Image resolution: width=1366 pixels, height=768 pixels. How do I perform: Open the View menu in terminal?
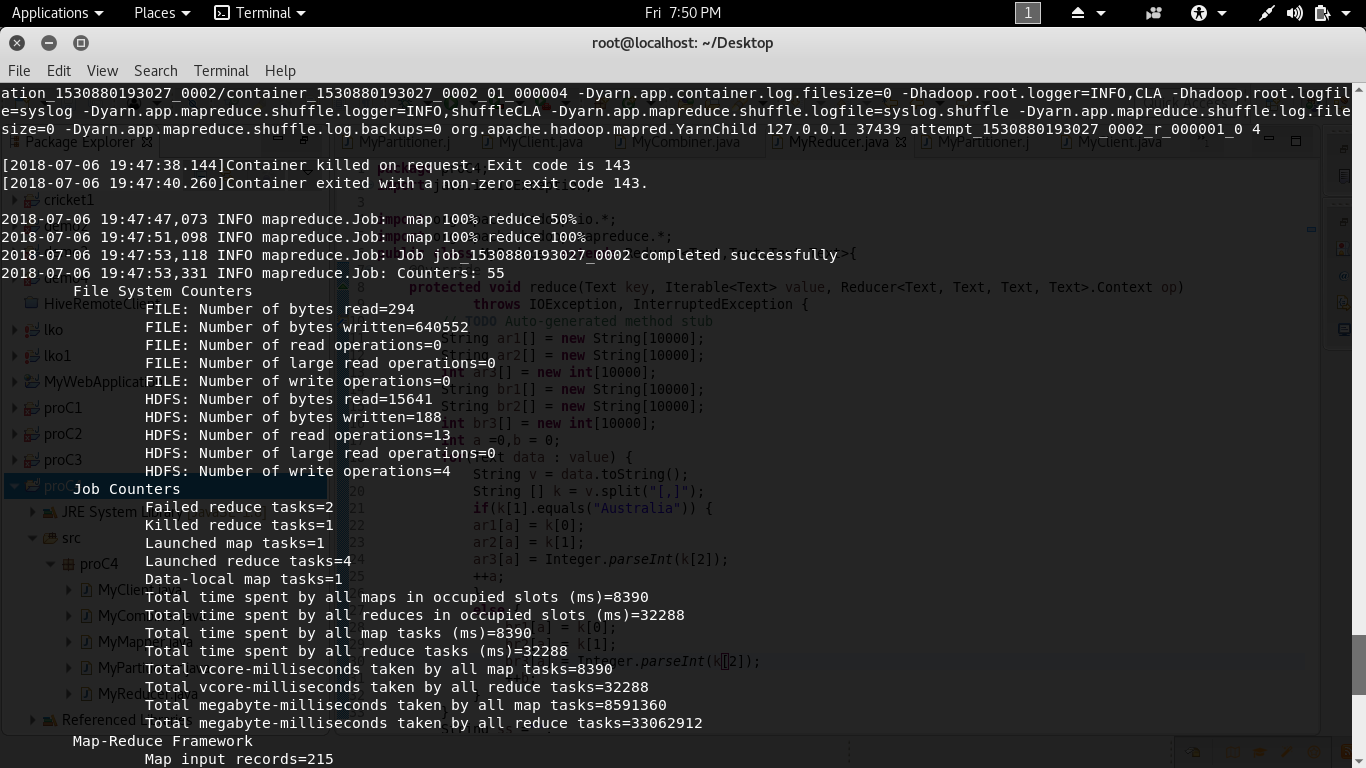pos(102,71)
